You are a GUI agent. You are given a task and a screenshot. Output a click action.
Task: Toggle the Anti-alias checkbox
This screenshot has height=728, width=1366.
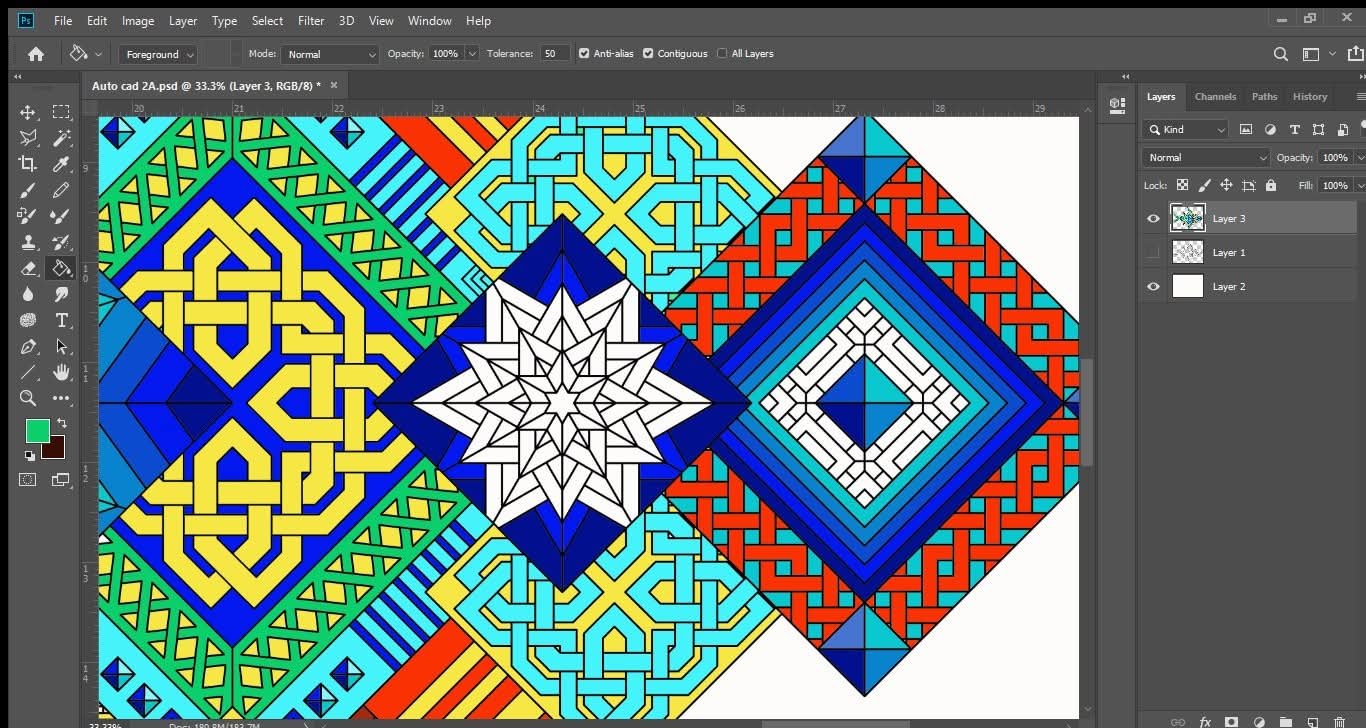(584, 54)
